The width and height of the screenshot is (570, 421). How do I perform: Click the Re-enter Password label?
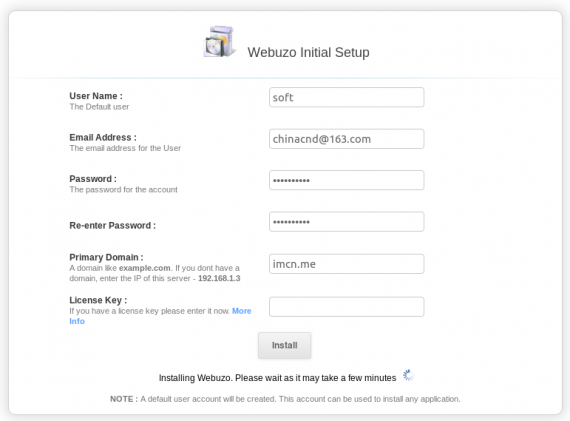(x=112, y=225)
